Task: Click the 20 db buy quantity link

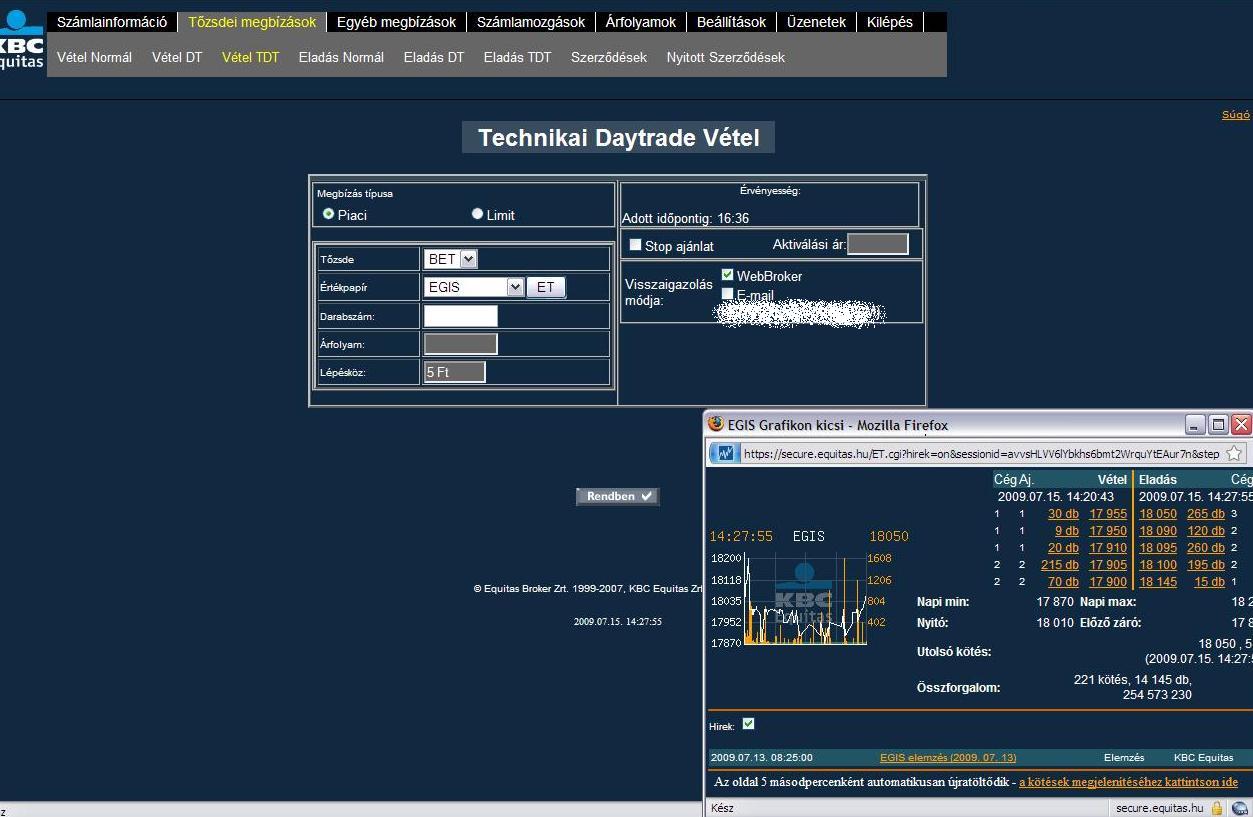Action: coord(1063,548)
